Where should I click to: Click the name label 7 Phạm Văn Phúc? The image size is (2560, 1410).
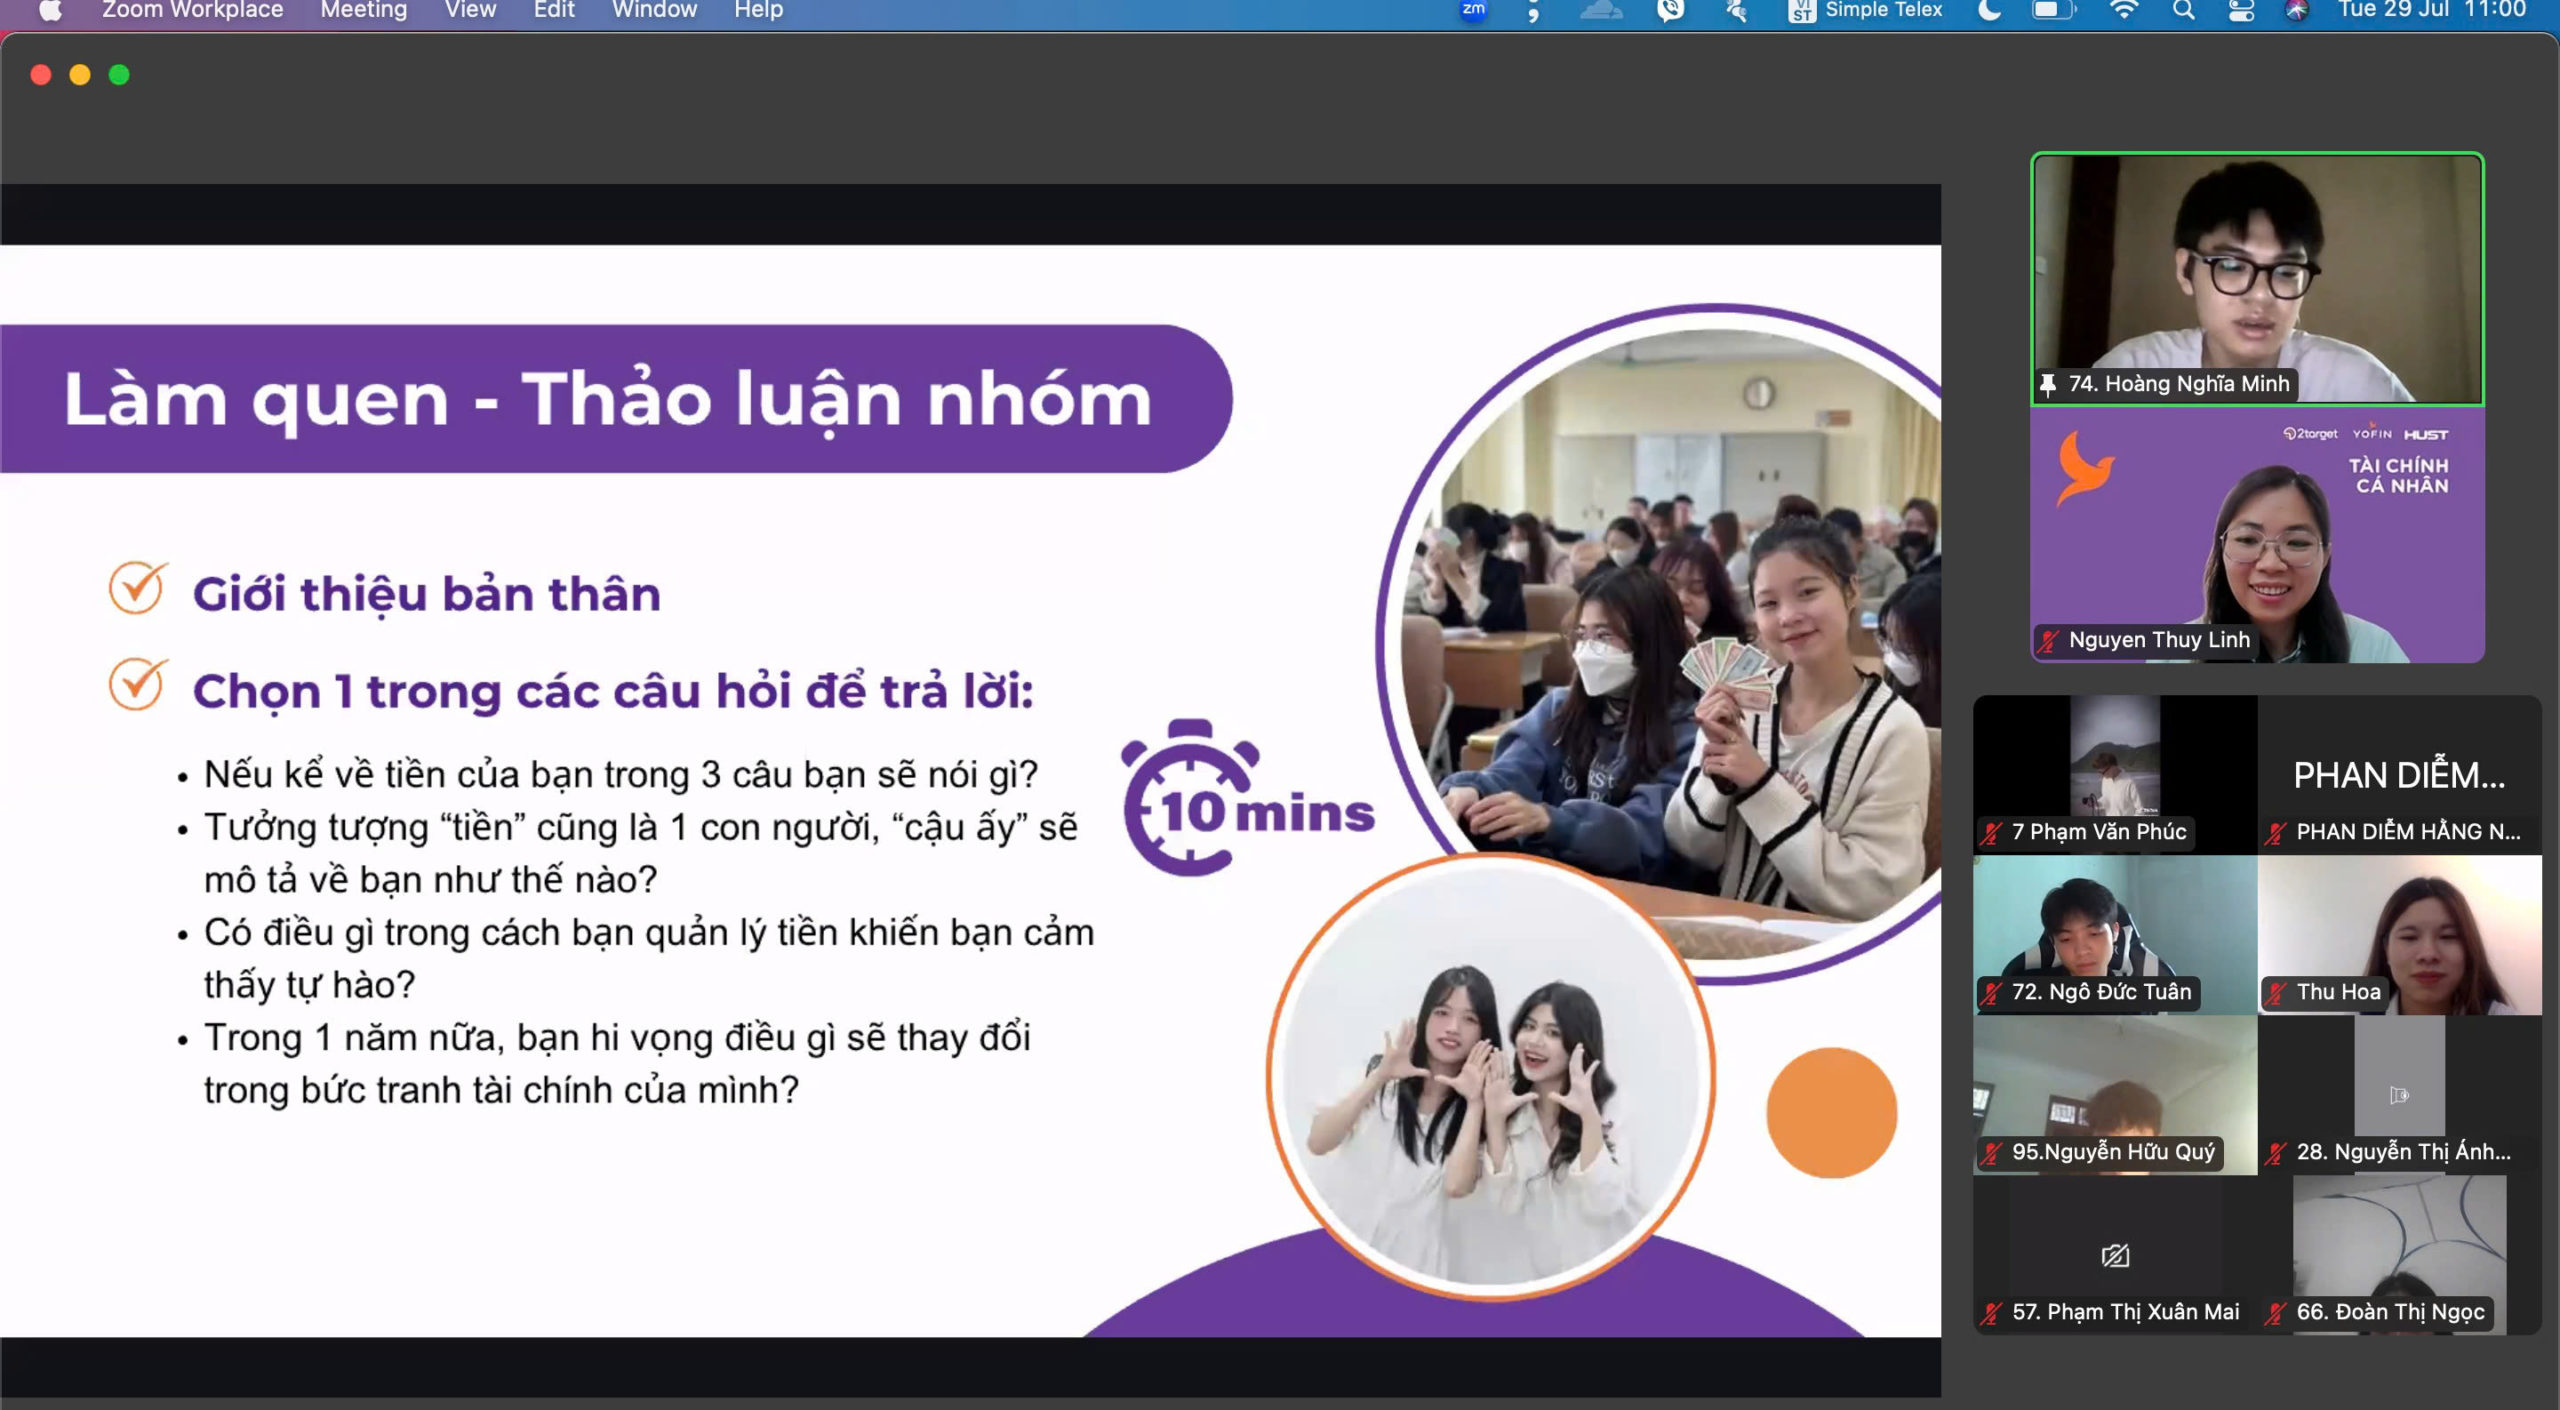click(x=2099, y=832)
